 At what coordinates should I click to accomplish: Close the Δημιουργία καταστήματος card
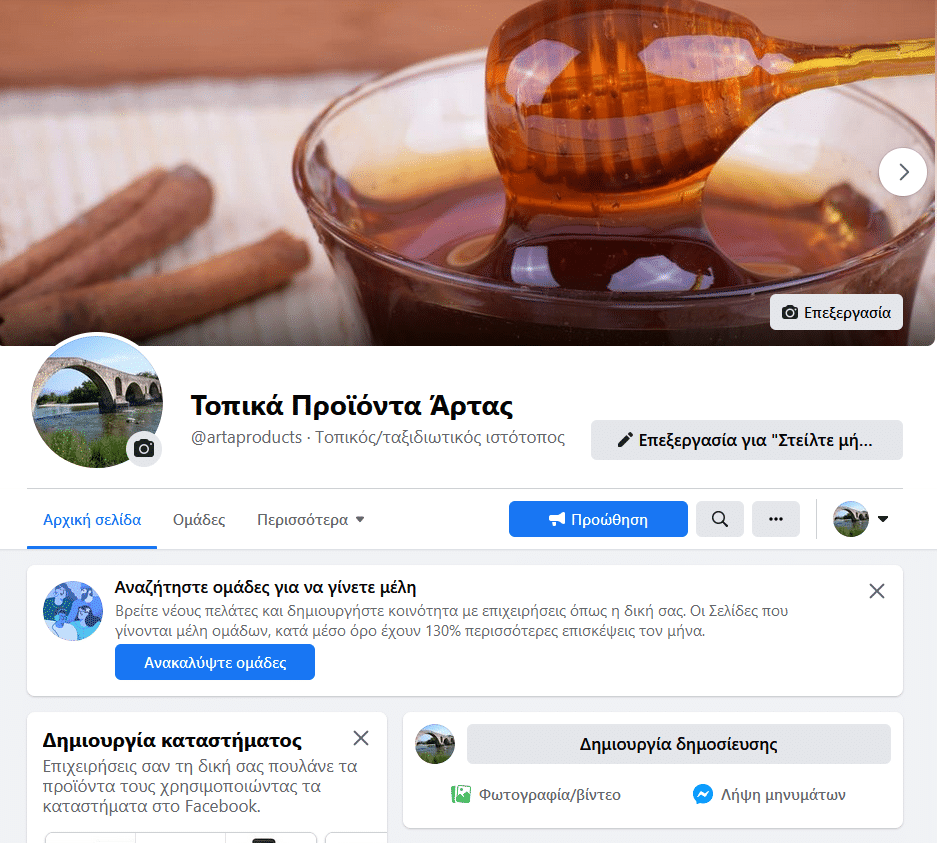[361, 738]
